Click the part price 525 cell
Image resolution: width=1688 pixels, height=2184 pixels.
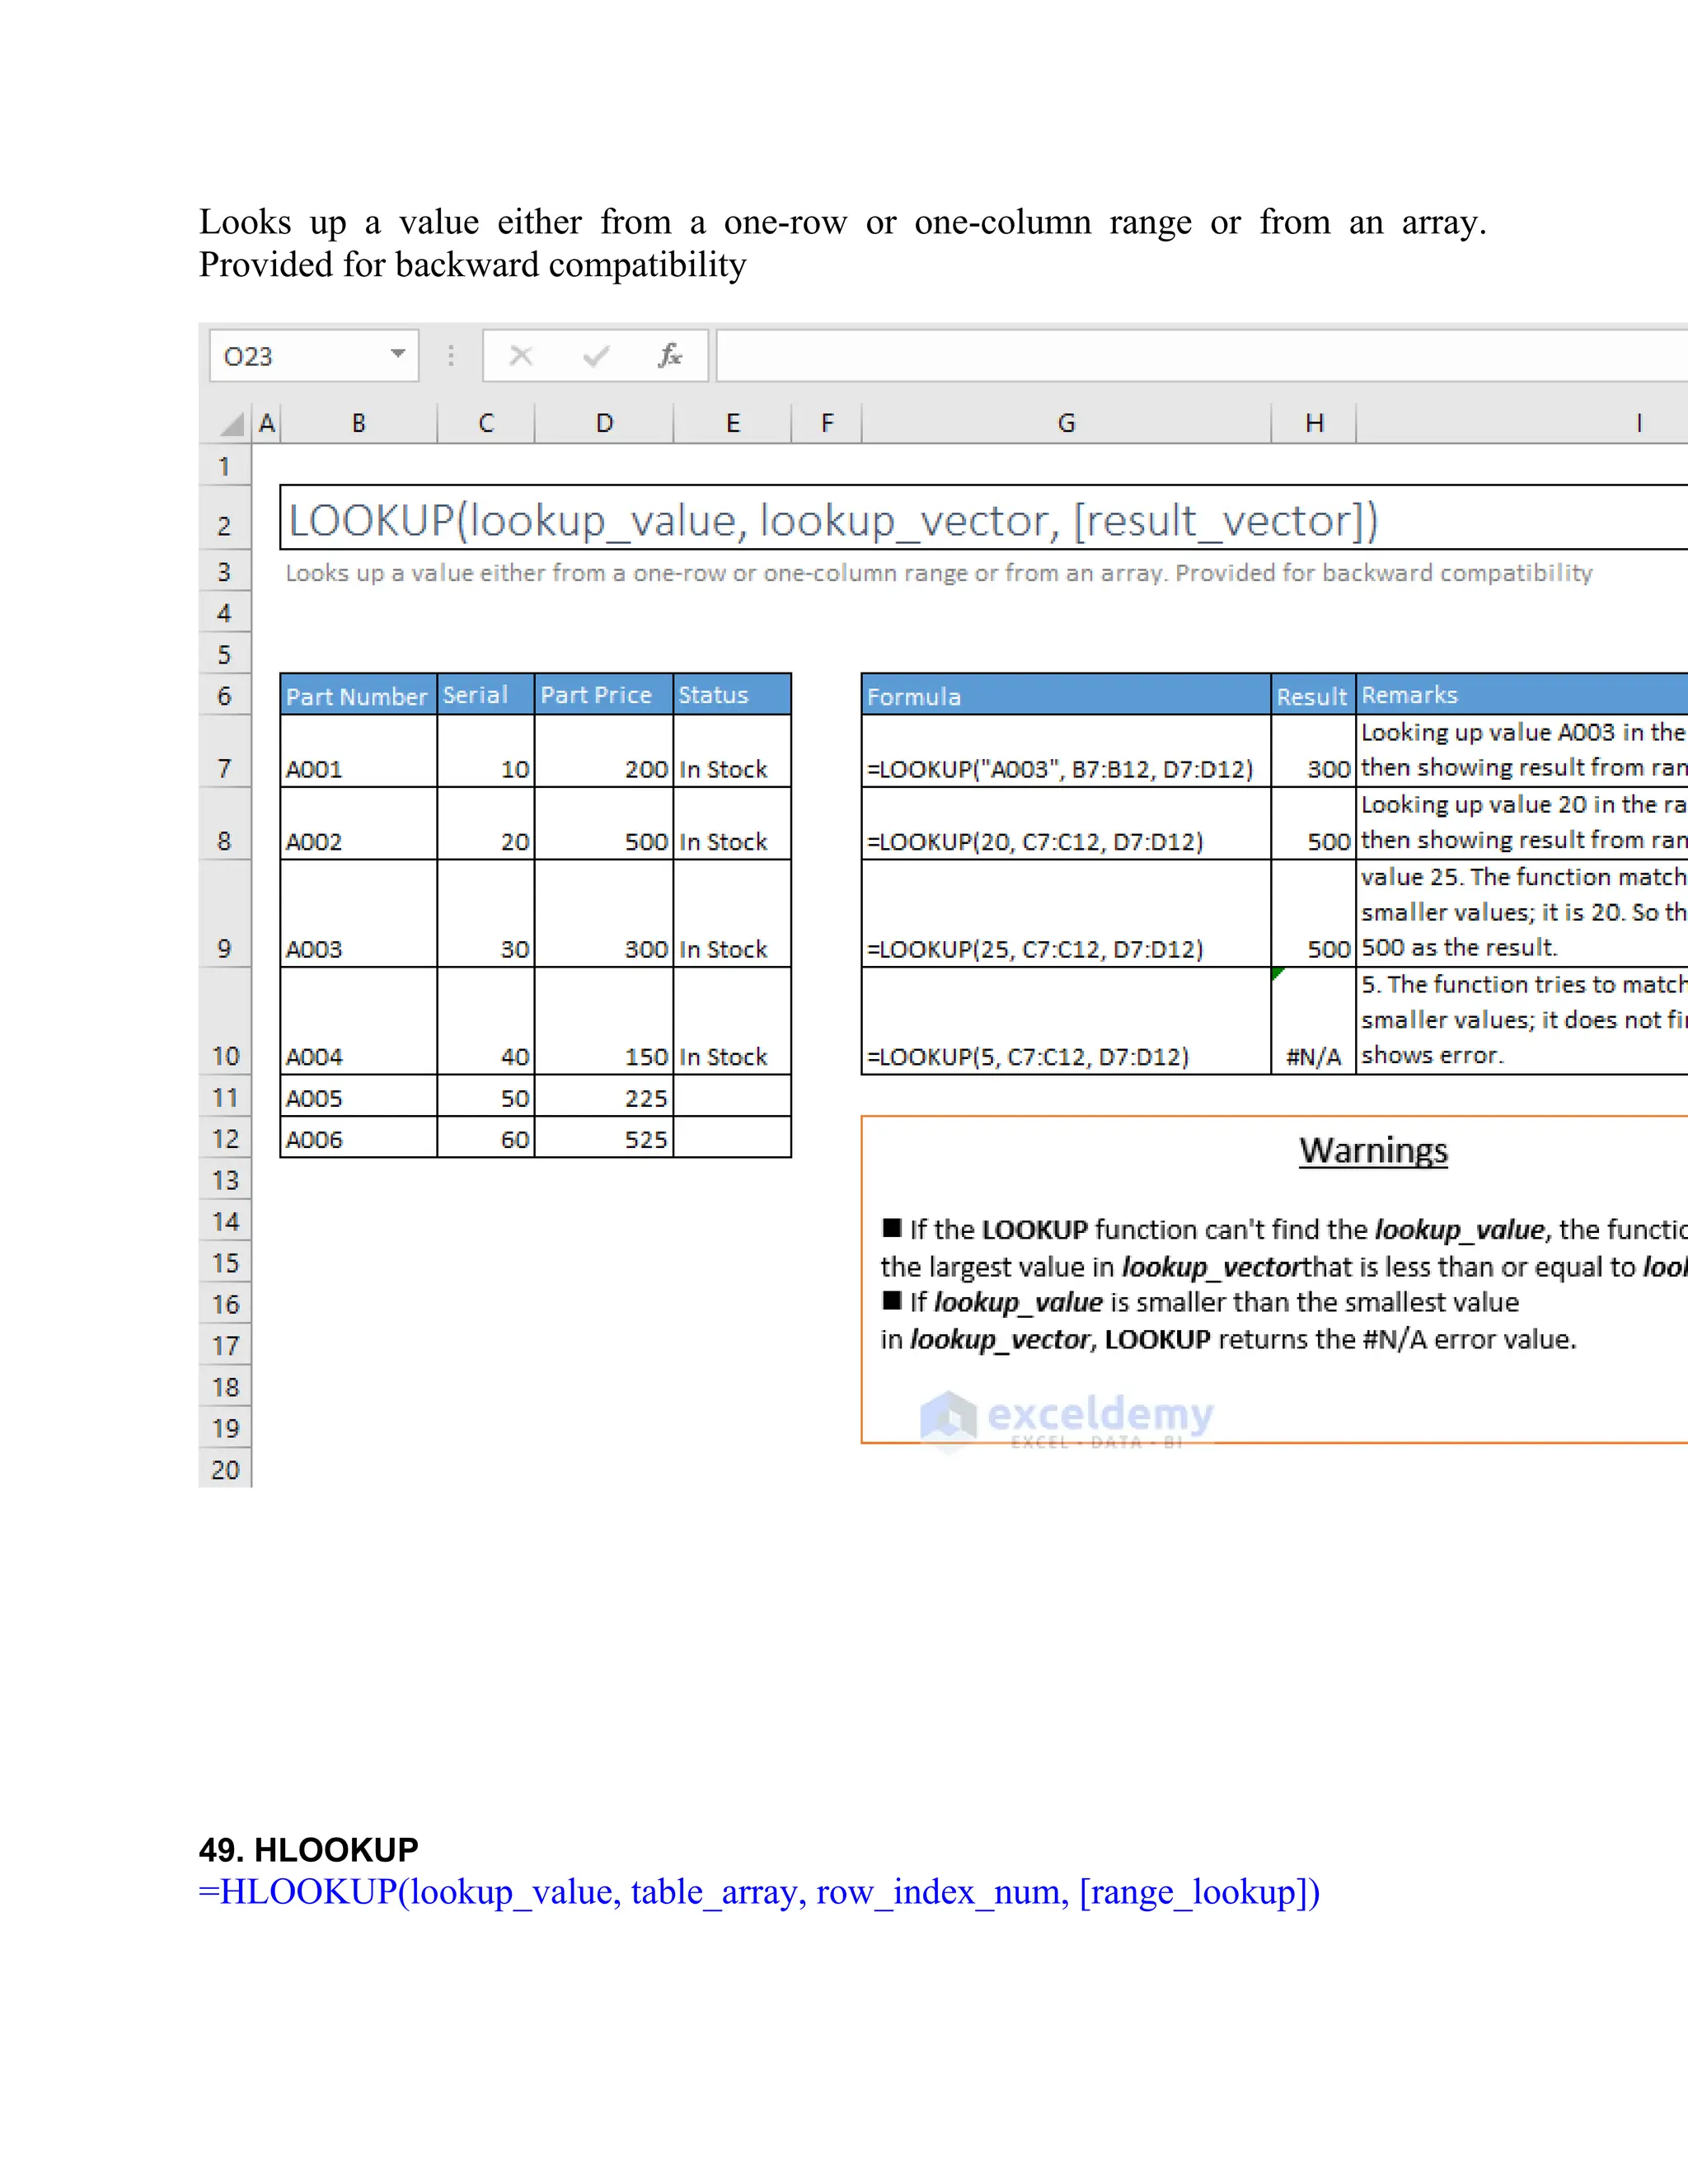604,1138
